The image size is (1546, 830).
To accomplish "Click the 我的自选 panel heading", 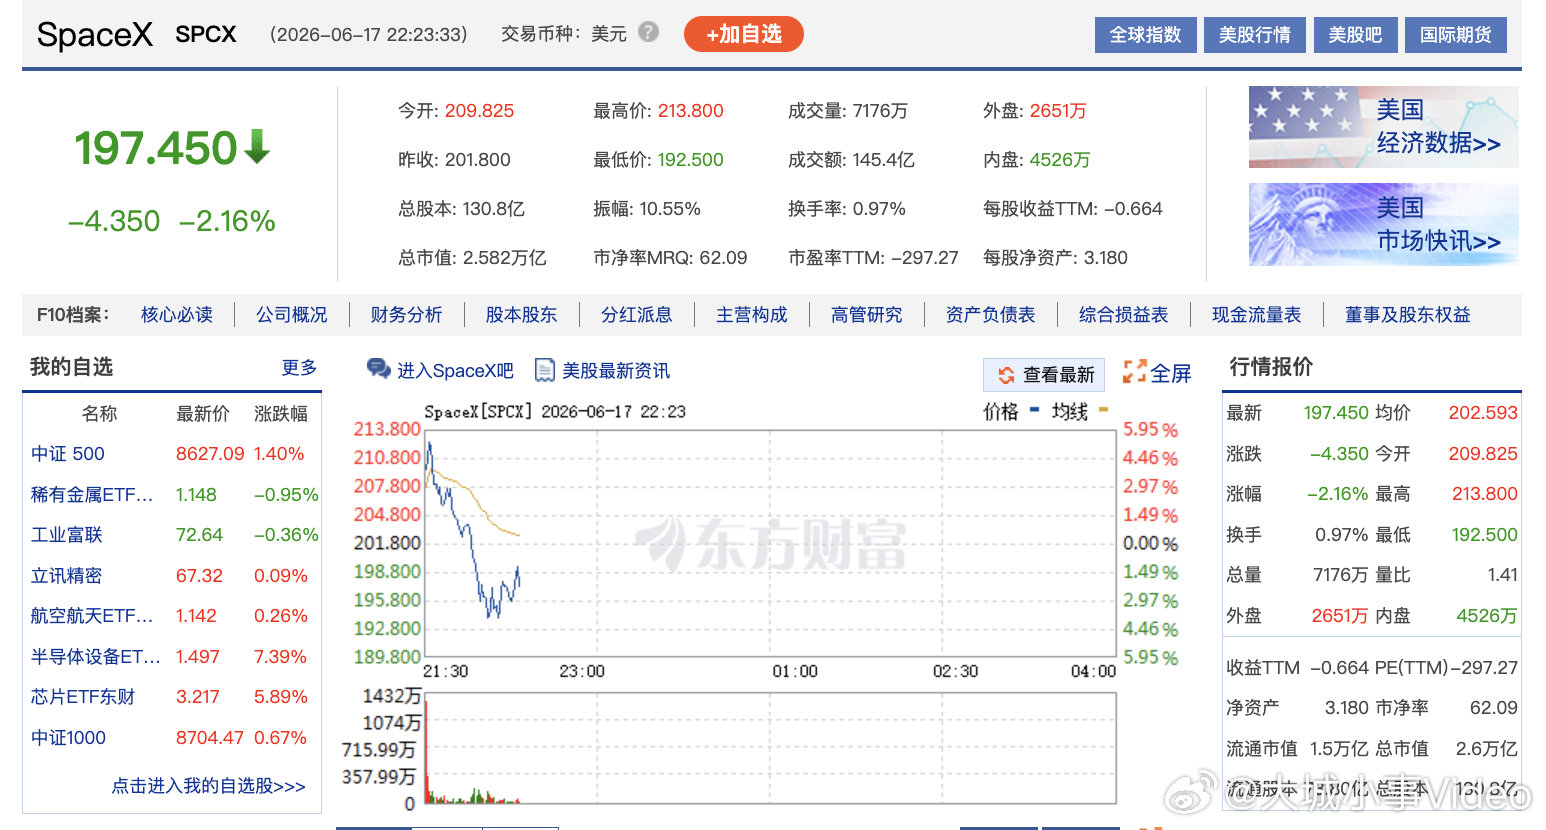I will pyautogui.click(x=71, y=367).
